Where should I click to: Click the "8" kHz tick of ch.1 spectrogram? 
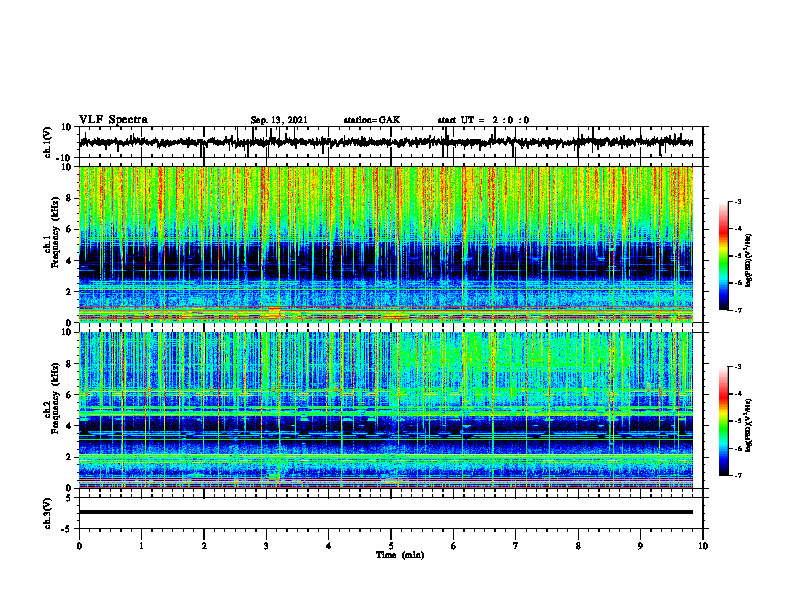pos(69,198)
